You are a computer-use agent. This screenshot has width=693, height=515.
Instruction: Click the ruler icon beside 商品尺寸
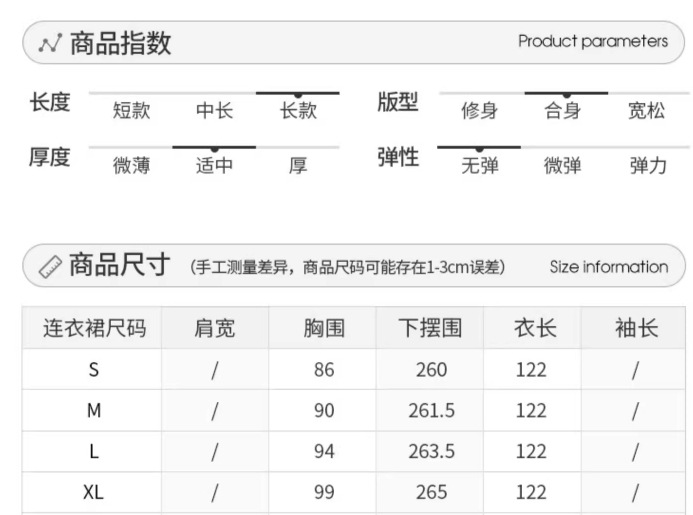pyautogui.click(x=50, y=266)
